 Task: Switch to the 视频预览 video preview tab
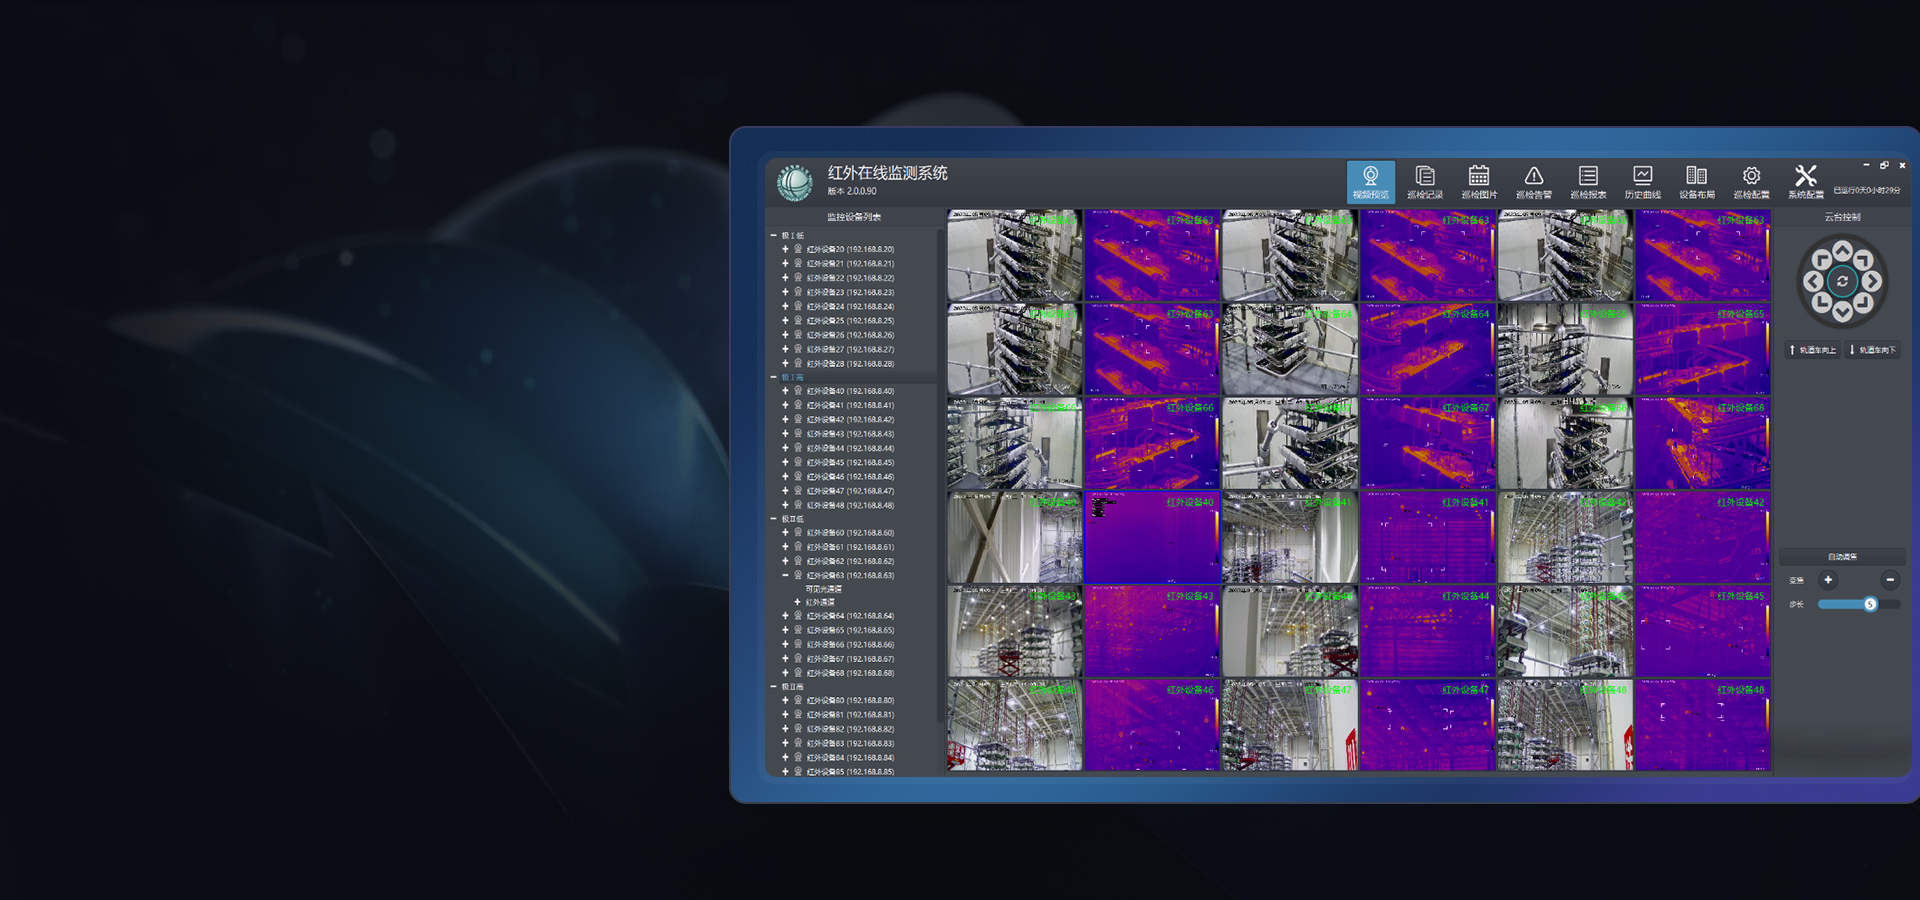[x=1370, y=182]
